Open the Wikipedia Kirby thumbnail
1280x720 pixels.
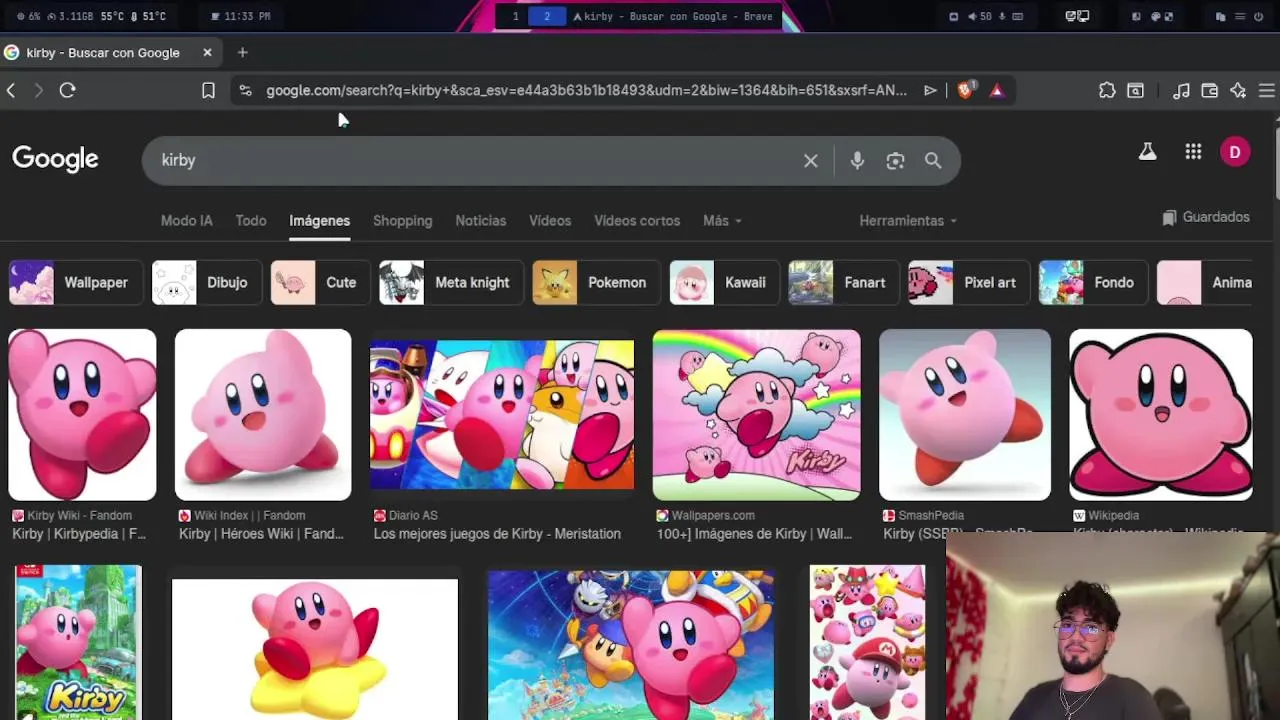(x=1161, y=415)
